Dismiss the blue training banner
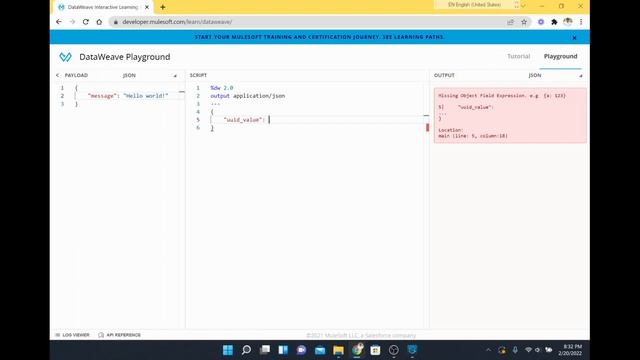 tap(574, 38)
